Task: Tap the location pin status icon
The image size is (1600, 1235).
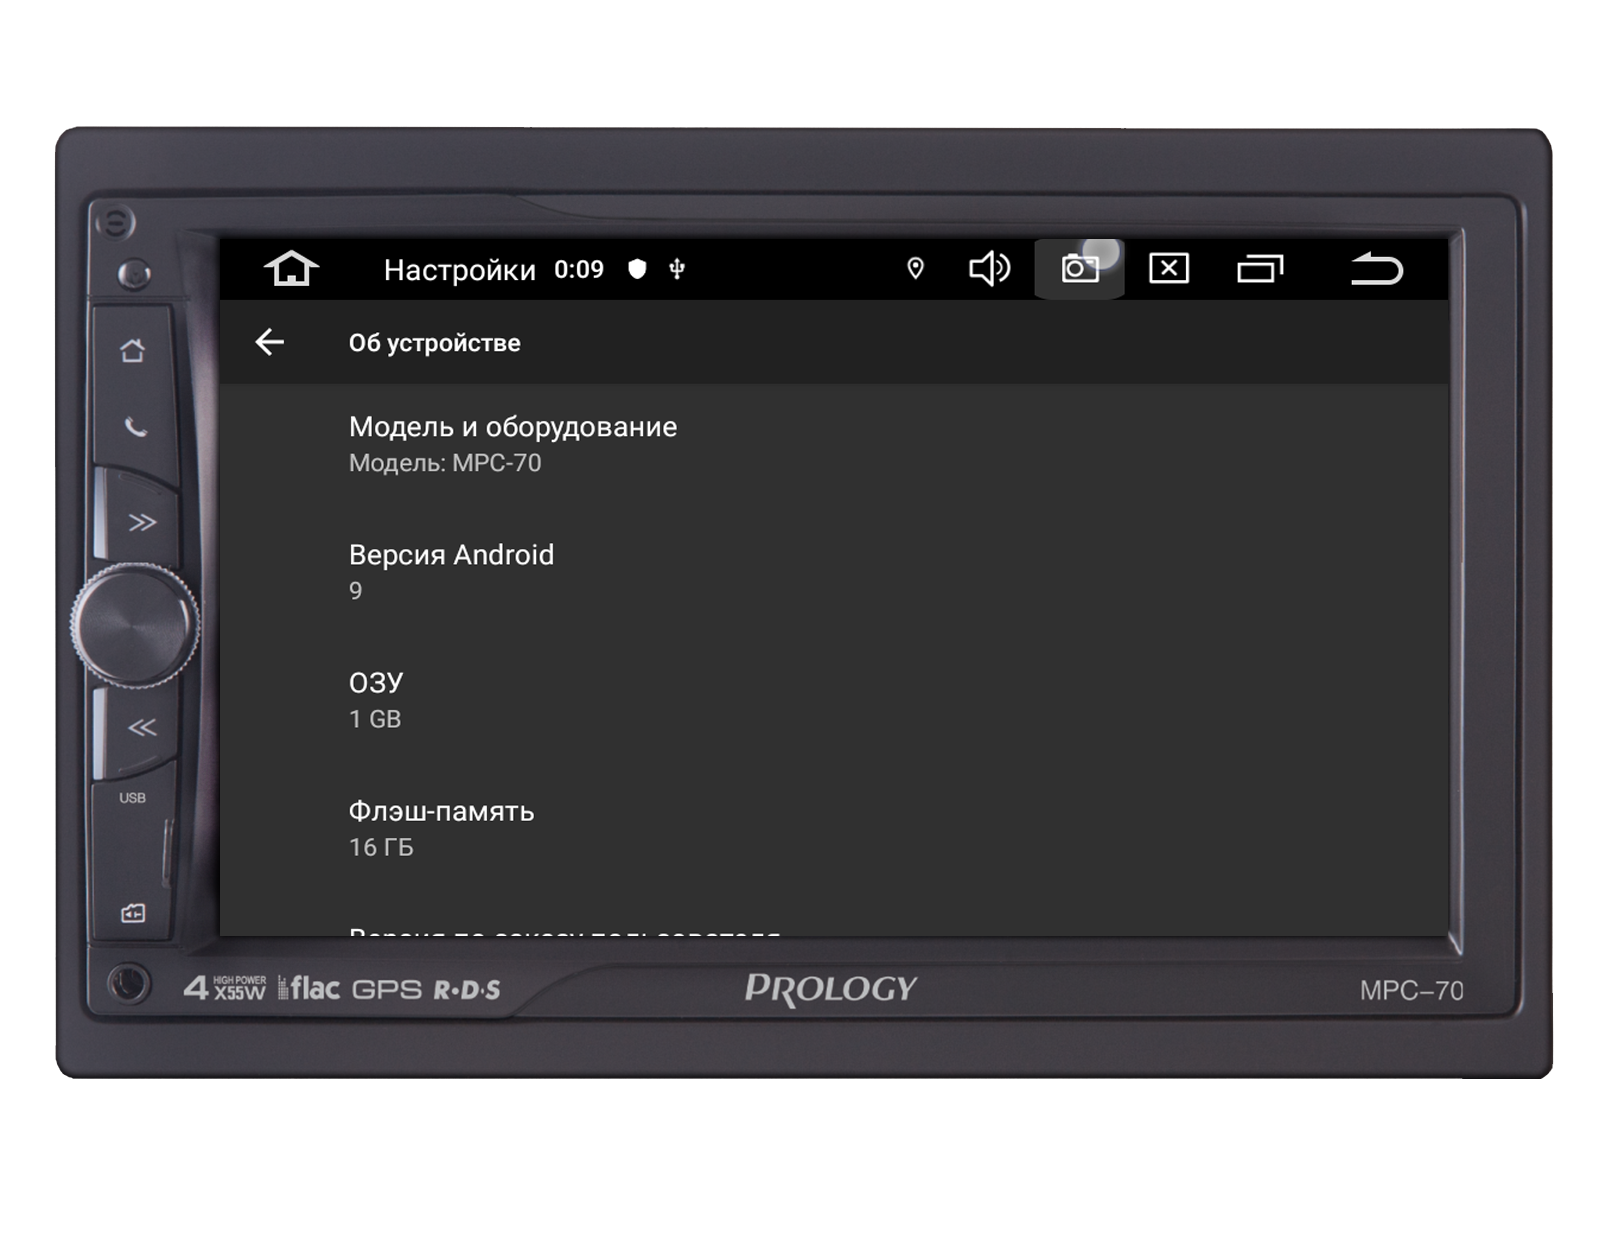Action: click(x=915, y=268)
